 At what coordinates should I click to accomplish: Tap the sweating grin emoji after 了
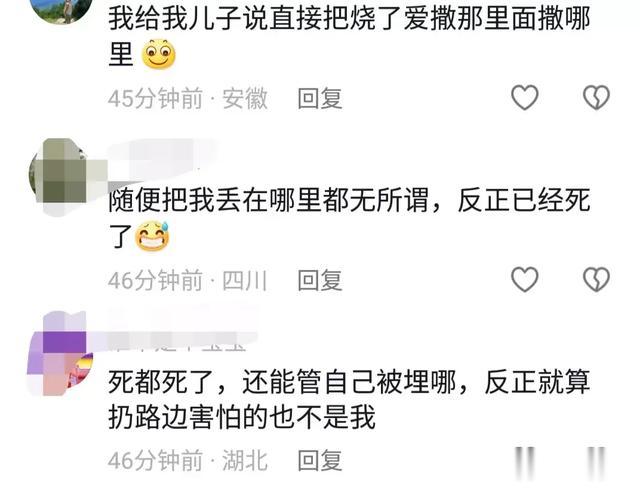point(152,236)
